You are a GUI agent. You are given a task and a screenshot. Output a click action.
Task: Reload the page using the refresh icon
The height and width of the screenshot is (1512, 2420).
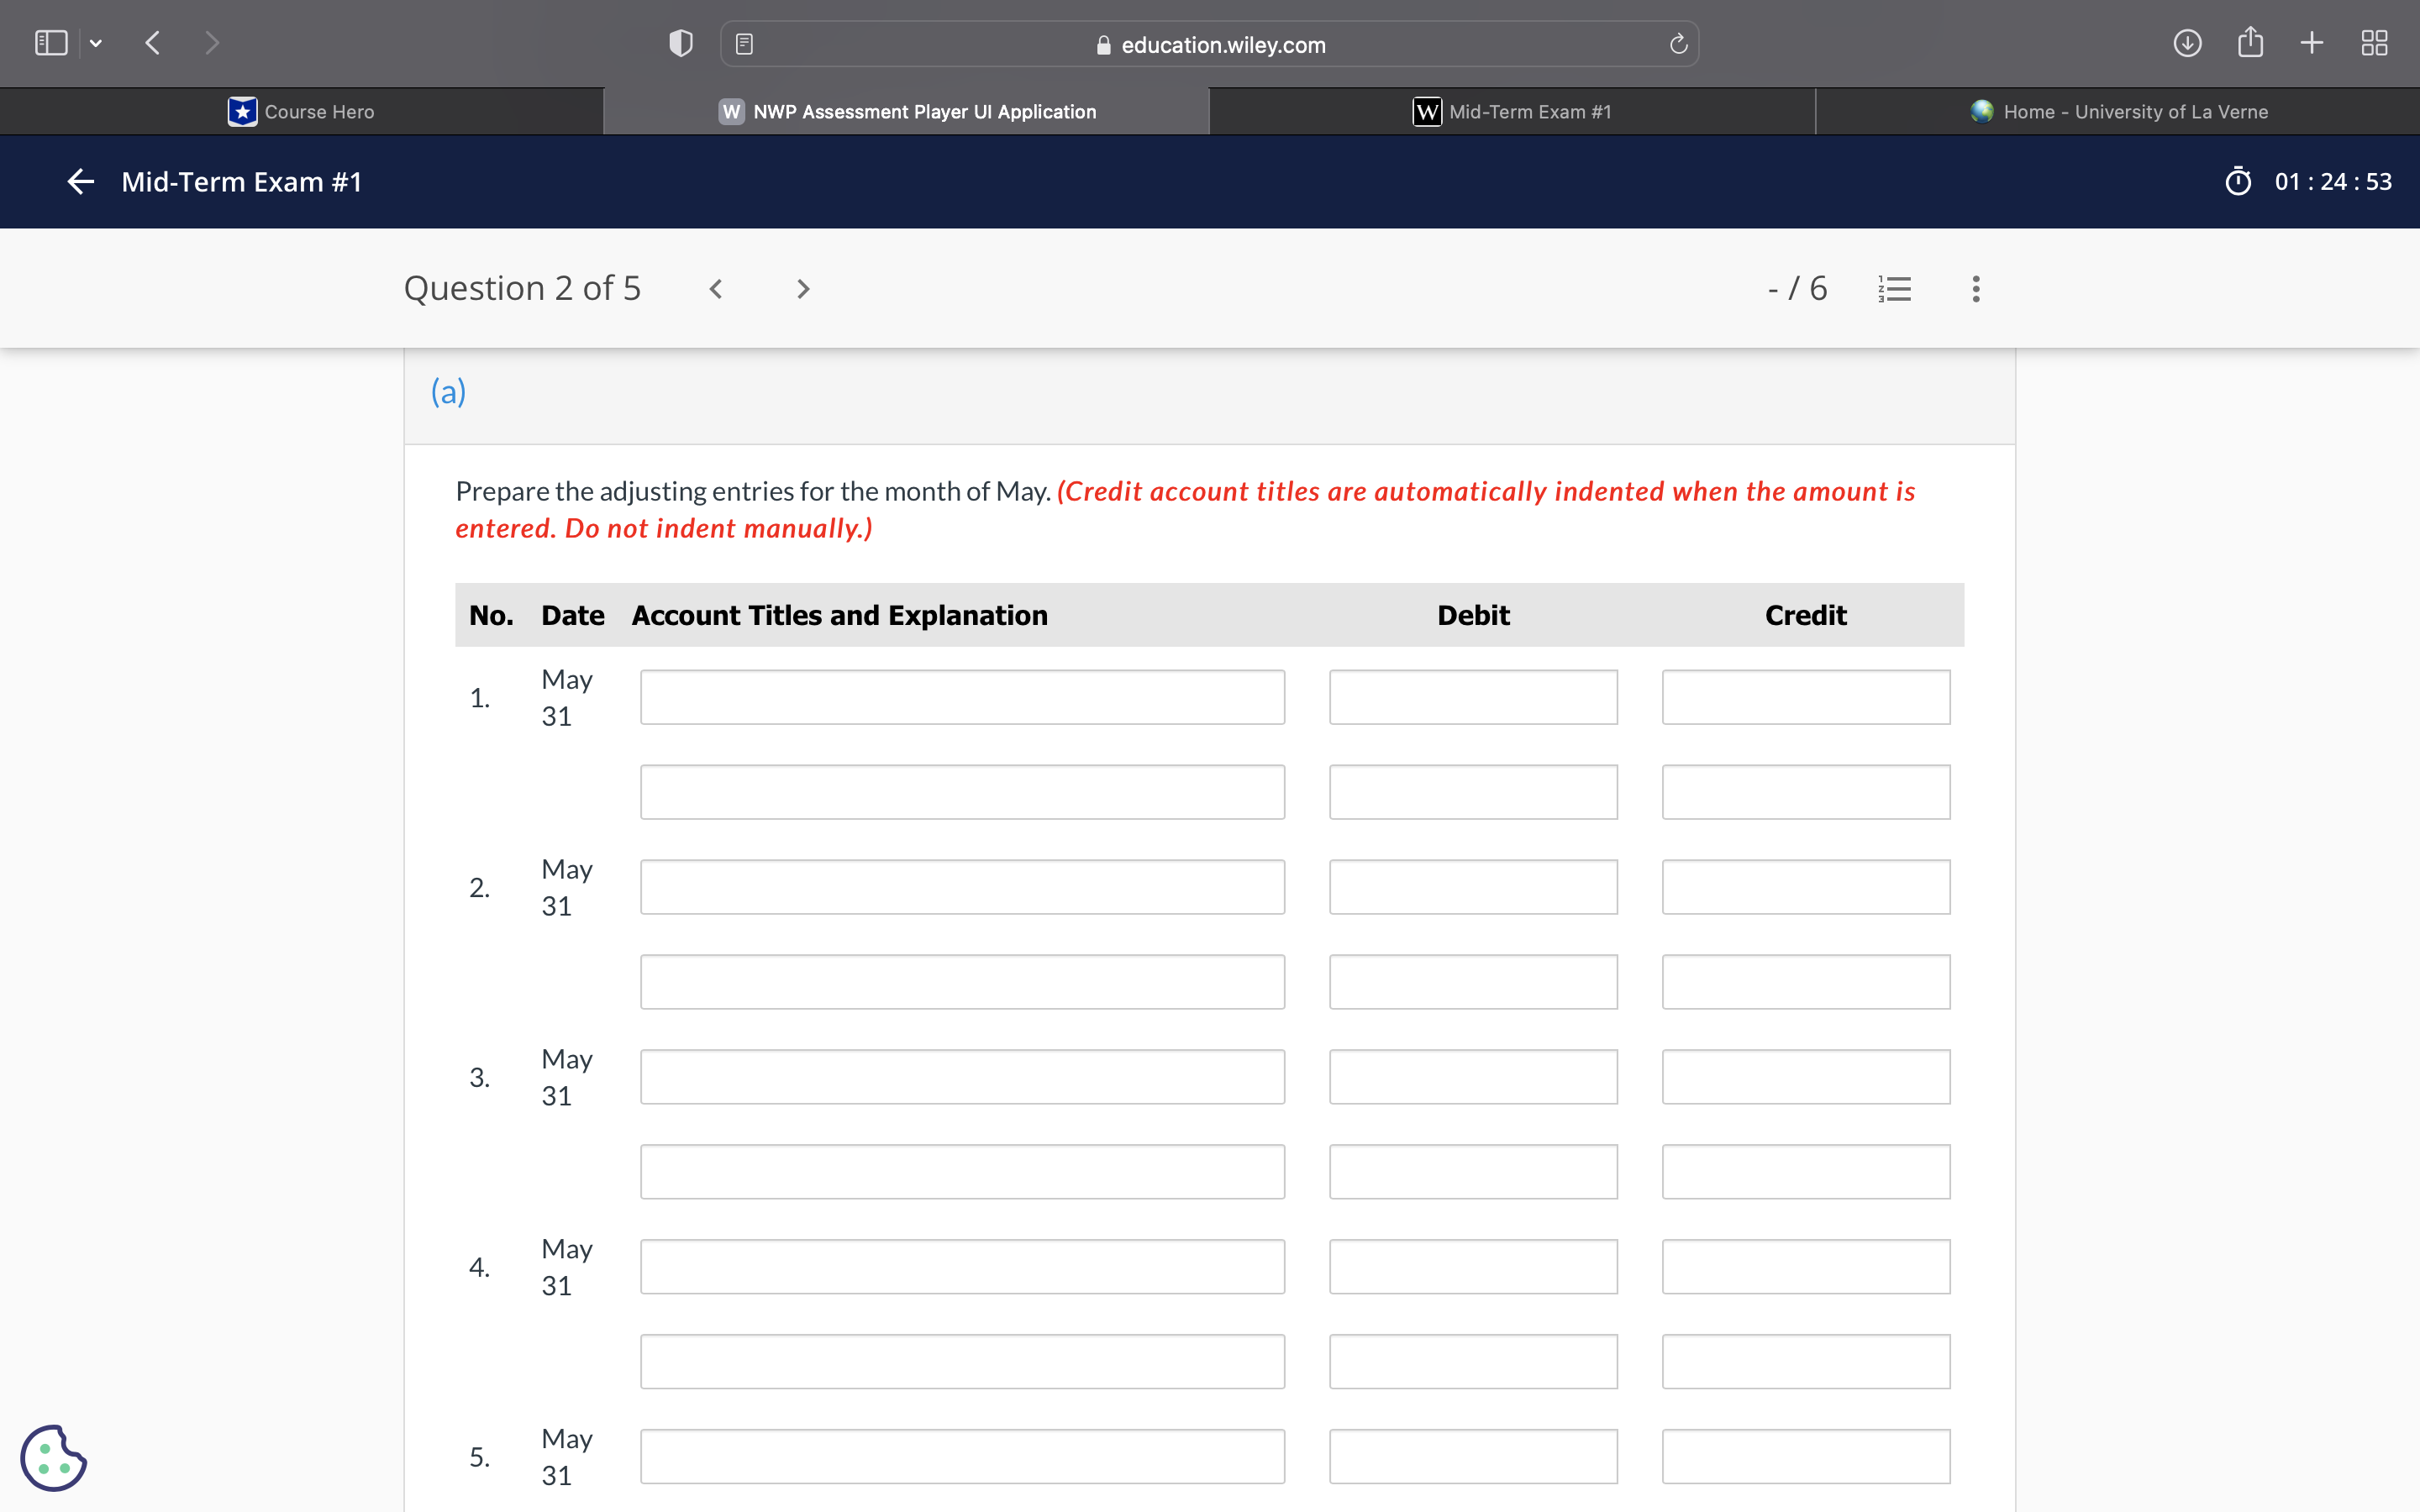(x=1678, y=44)
